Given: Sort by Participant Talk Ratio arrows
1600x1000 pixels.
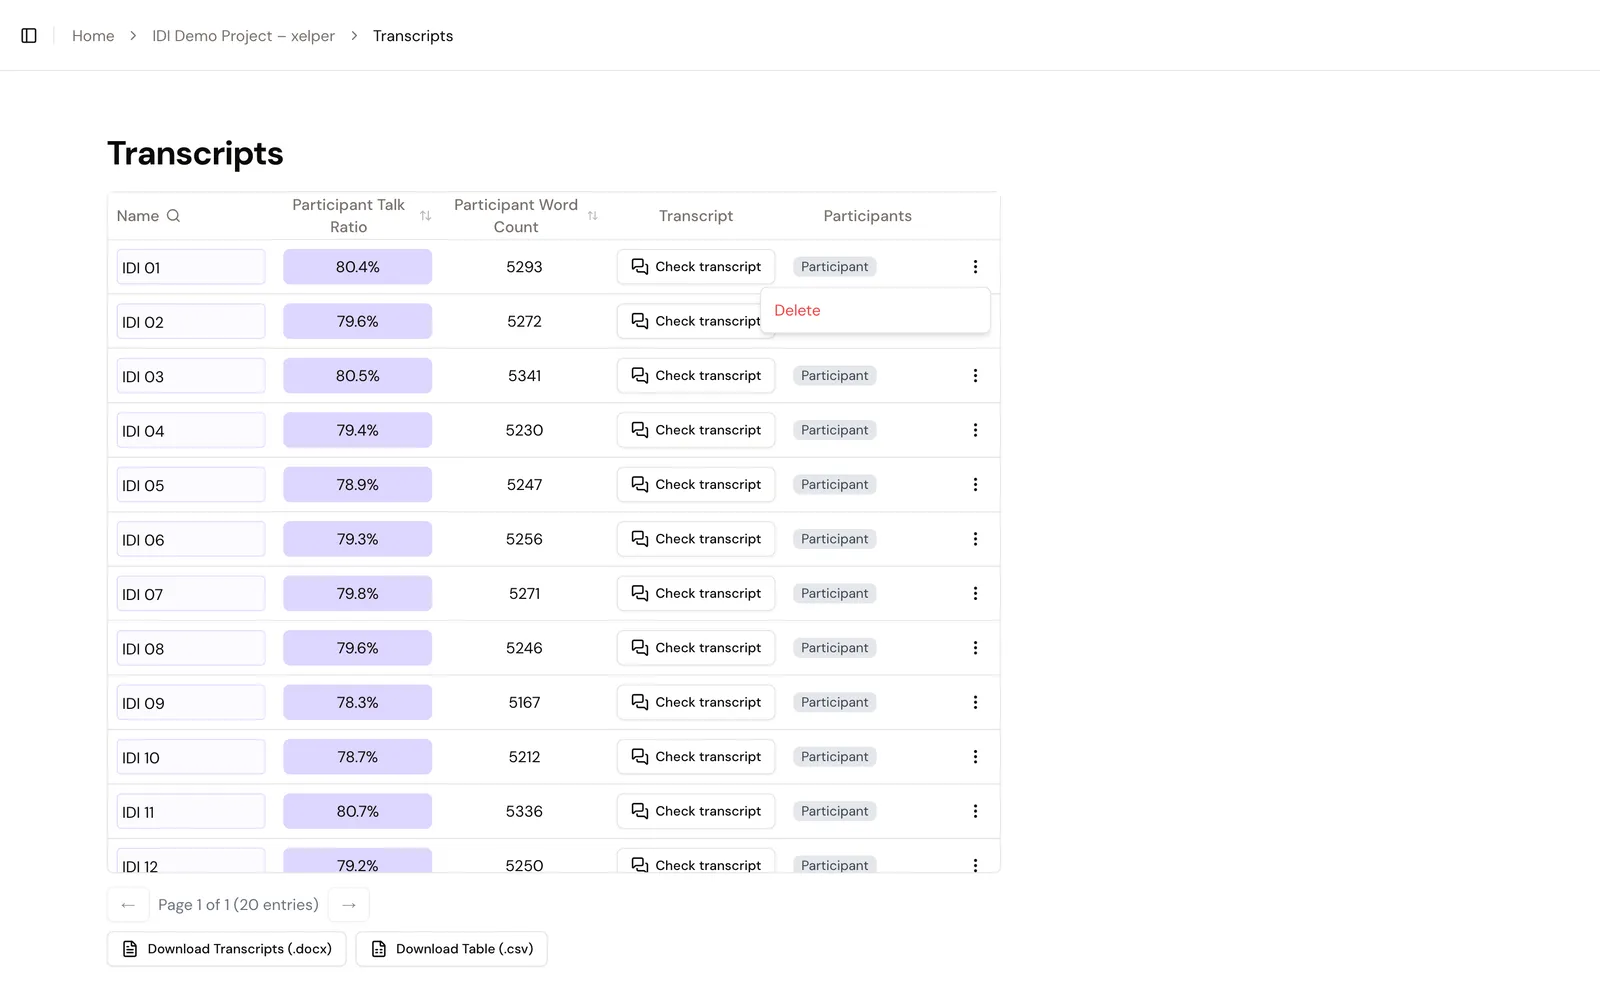Looking at the screenshot, I should coord(425,216).
